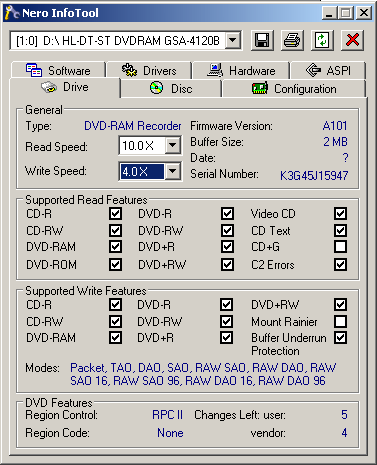Click the Print icon button
This screenshot has width=377, height=465.
tap(292, 41)
